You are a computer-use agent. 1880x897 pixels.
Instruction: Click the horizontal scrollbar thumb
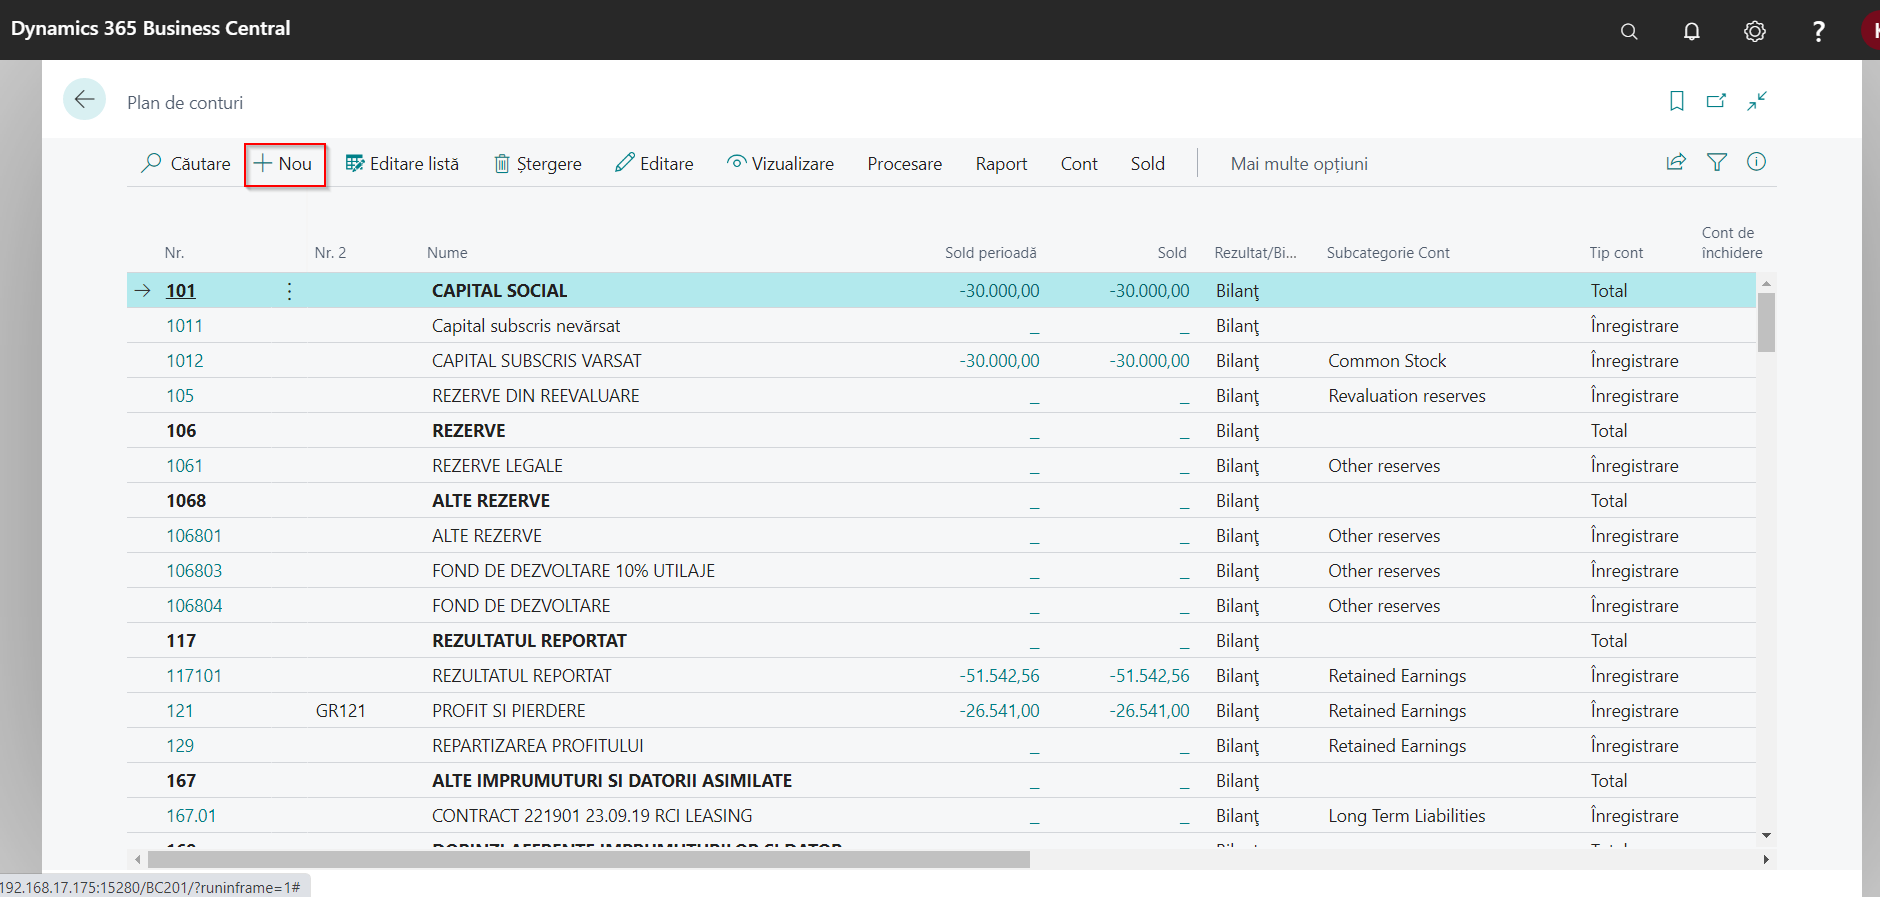(x=588, y=860)
